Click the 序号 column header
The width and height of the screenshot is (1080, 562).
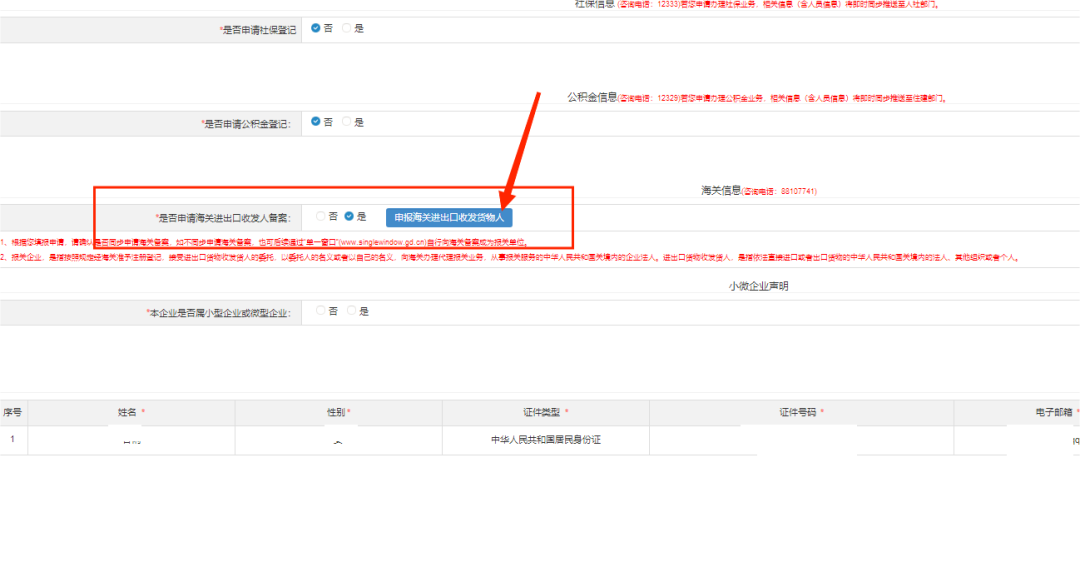(12, 413)
